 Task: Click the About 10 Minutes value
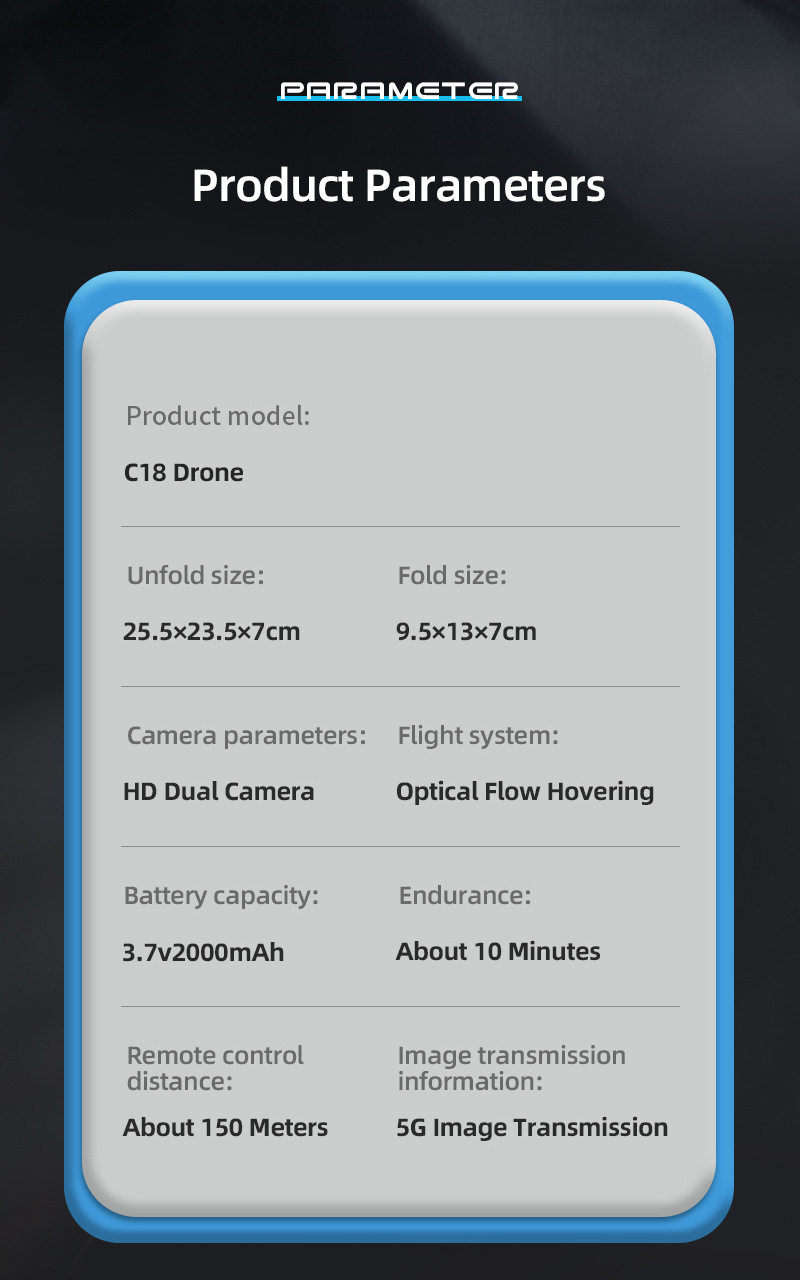point(498,951)
